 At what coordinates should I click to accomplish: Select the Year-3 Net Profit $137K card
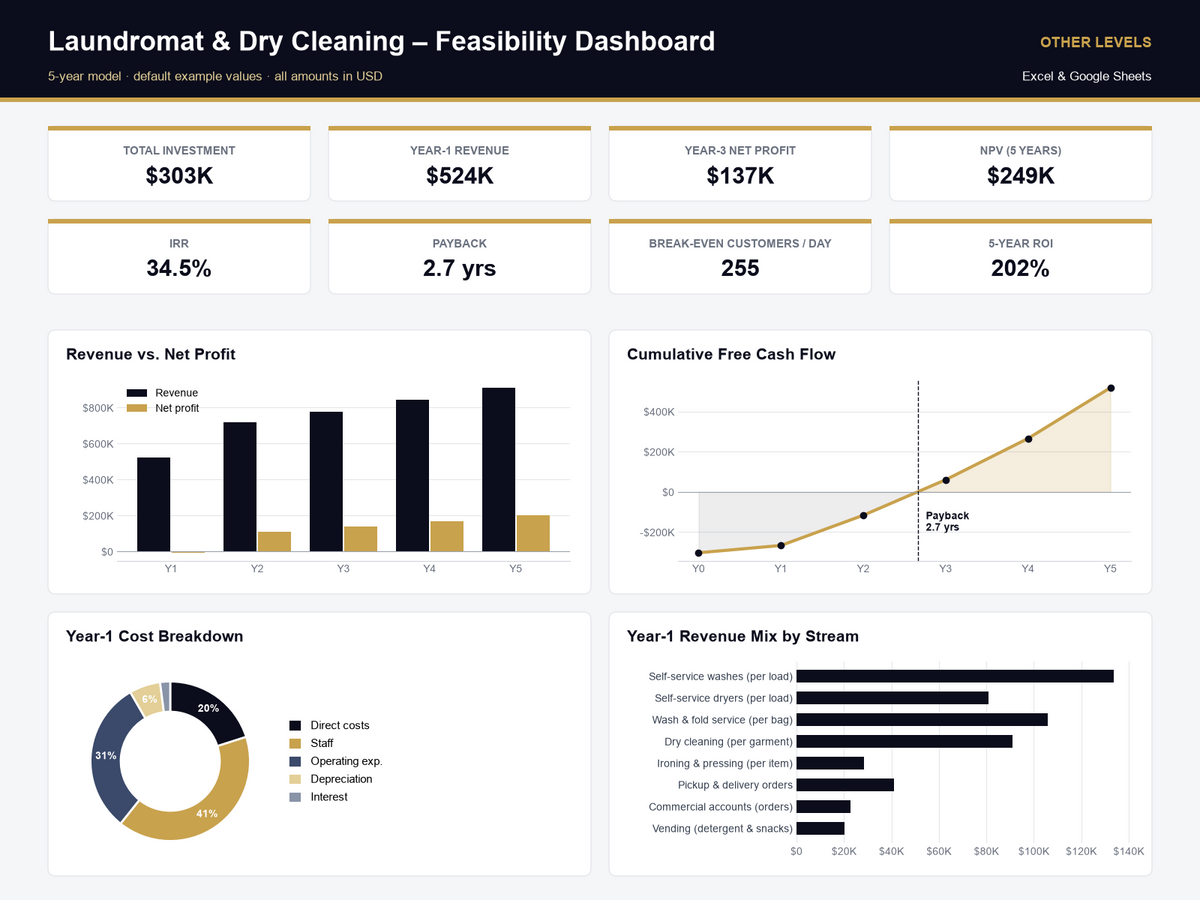click(x=740, y=164)
